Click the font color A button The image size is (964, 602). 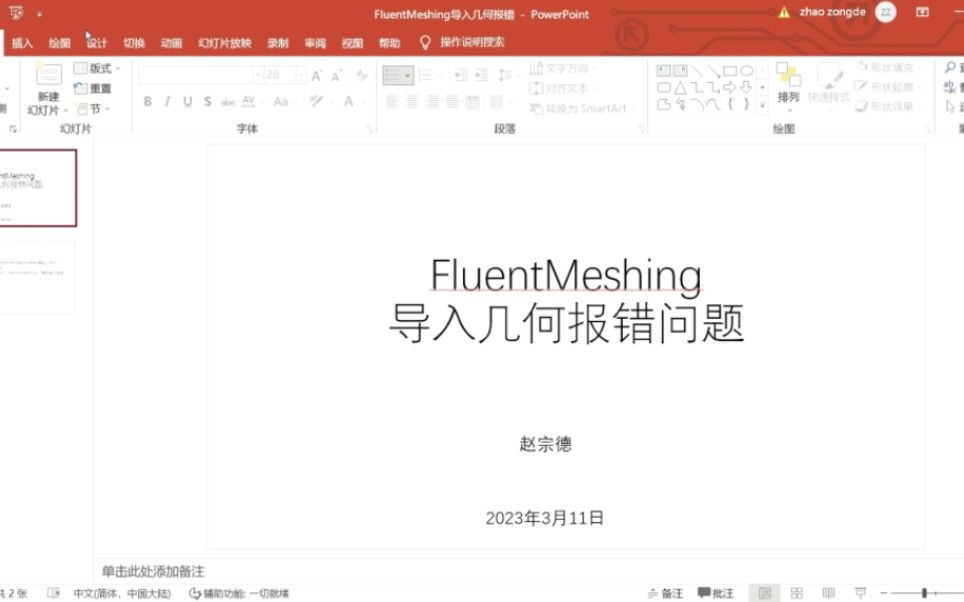[x=349, y=101]
